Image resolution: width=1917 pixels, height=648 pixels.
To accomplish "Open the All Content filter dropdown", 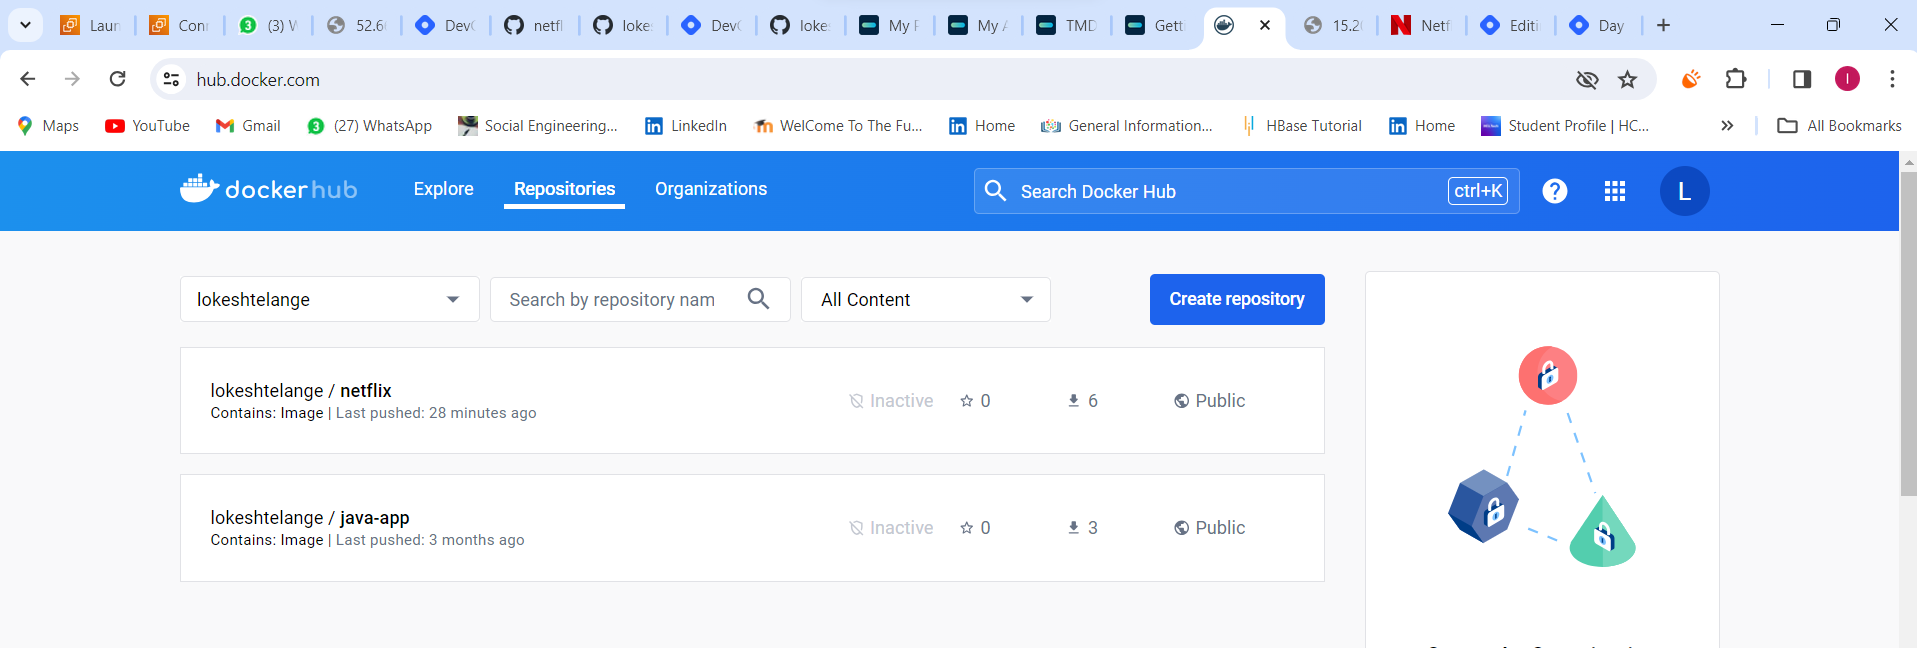I will click(926, 299).
